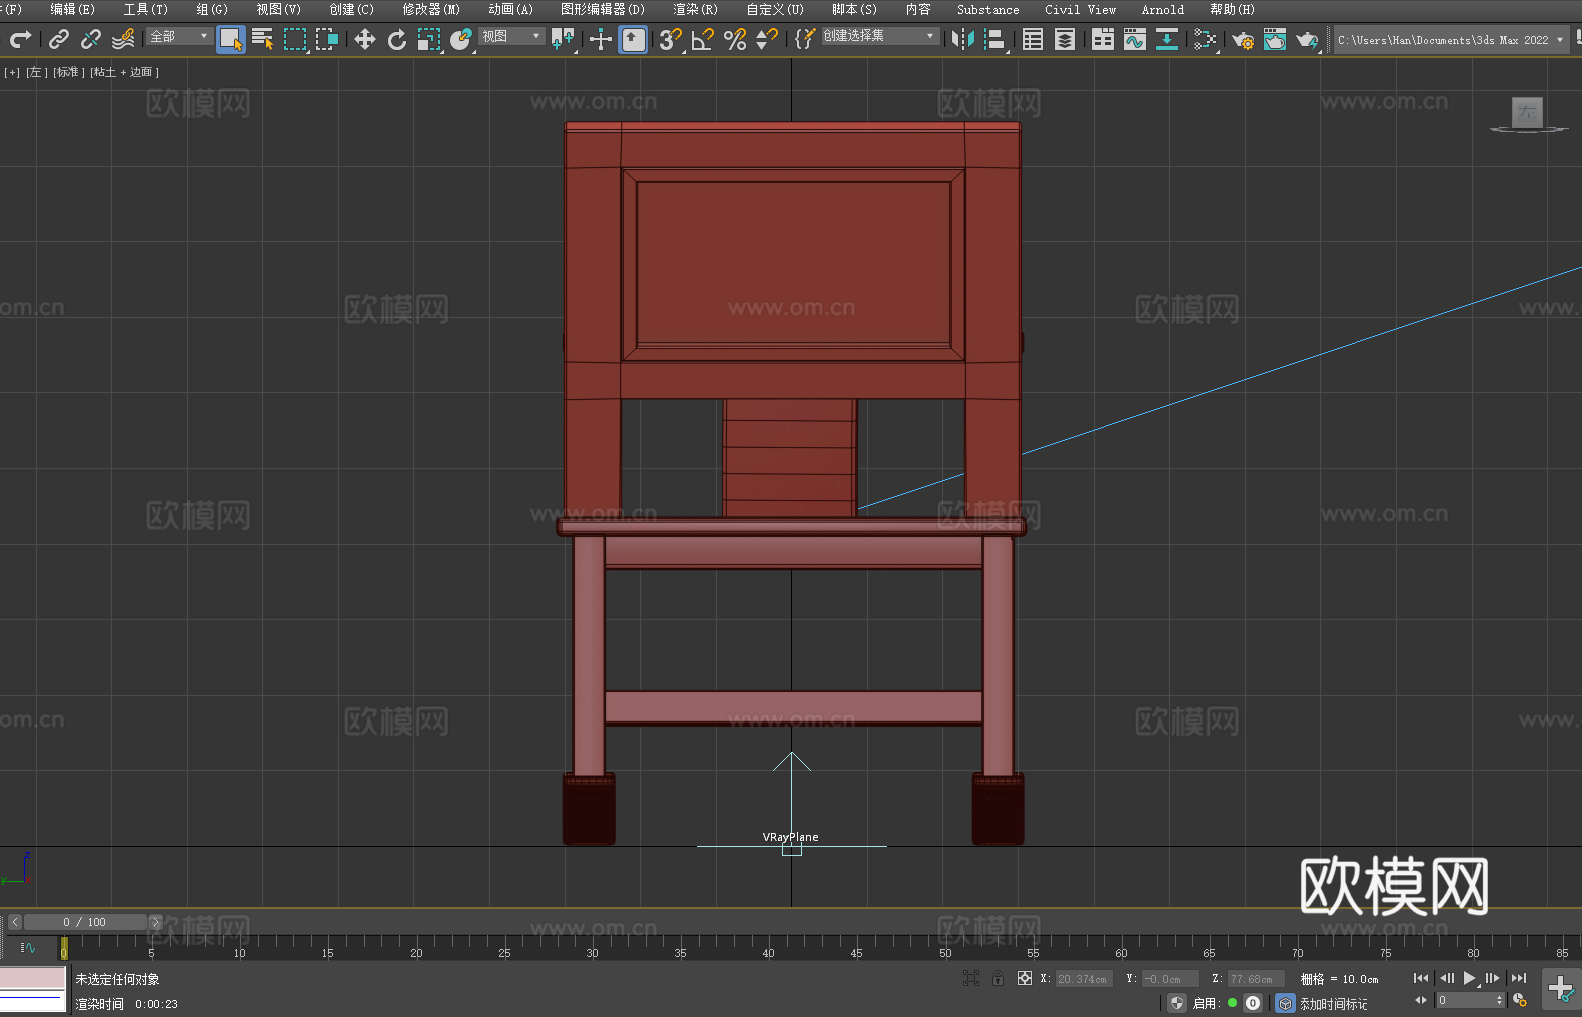This screenshot has width=1582, height=1017.
Task: Toggle Scene Explorer
Action: tap(1033, 39)
